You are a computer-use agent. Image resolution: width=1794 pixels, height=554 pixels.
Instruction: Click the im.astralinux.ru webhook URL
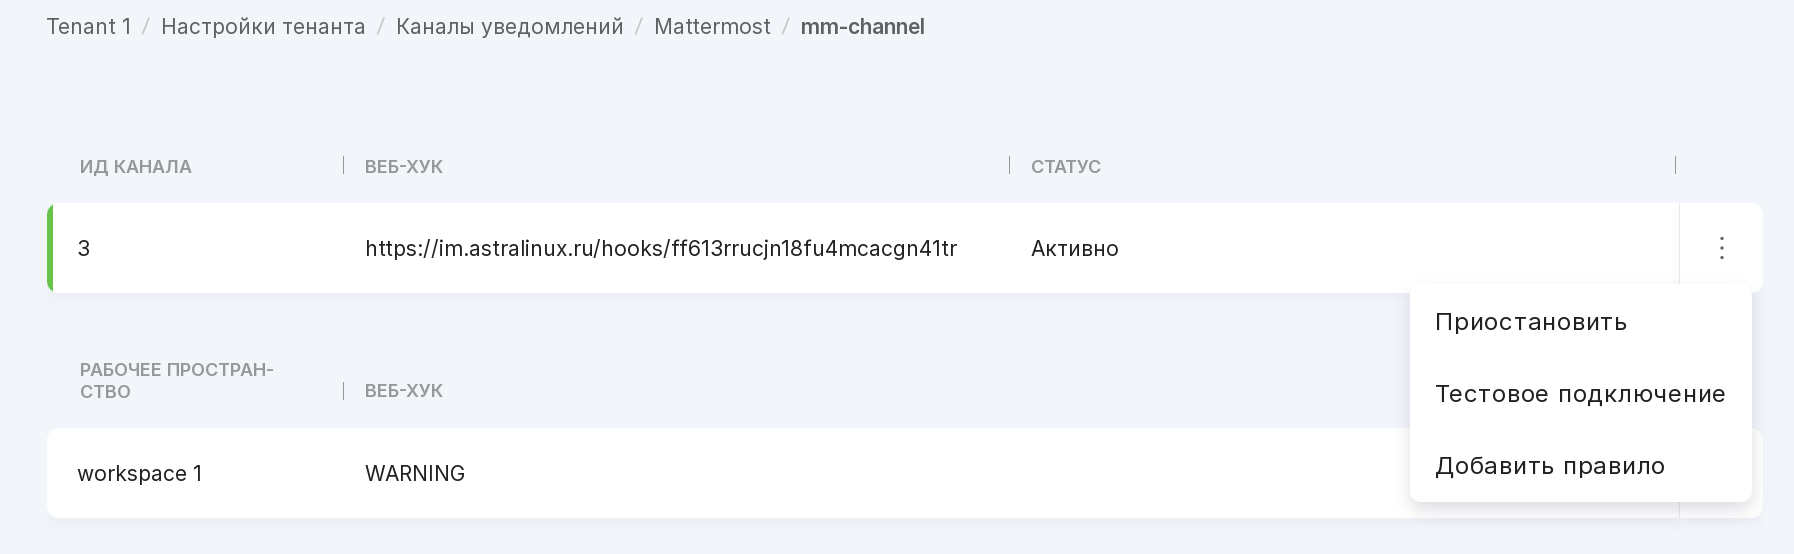pyautogui.click(x=661, y=249)
